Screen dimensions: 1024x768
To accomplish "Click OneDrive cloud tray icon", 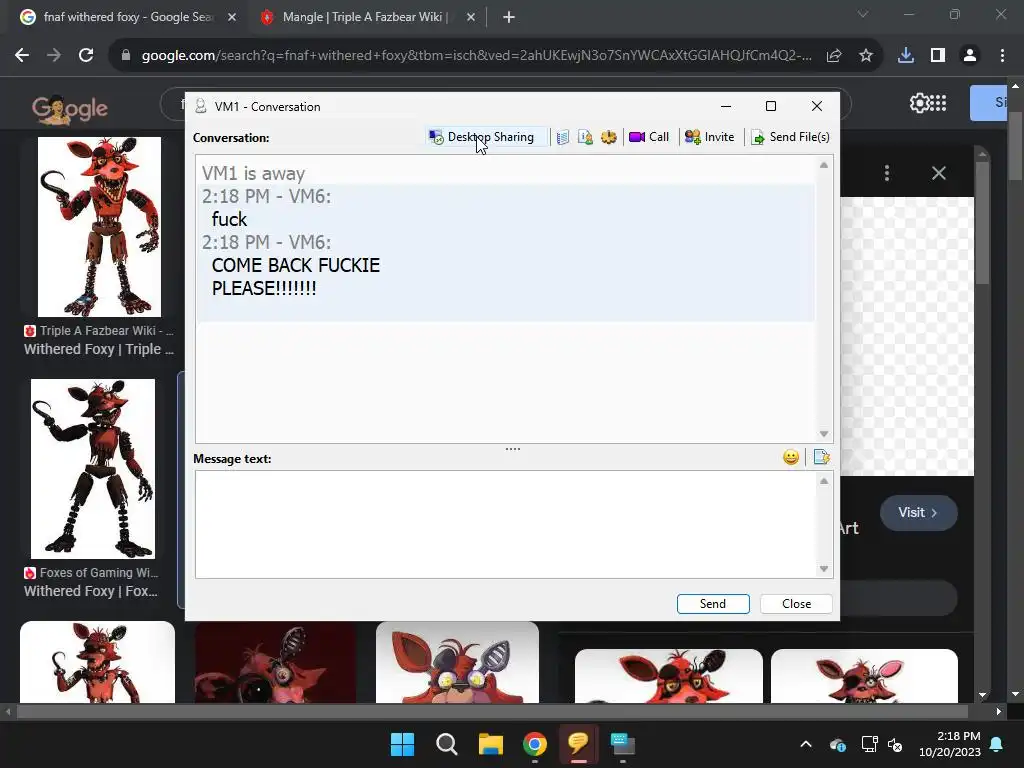I will (x=838, y=744).
